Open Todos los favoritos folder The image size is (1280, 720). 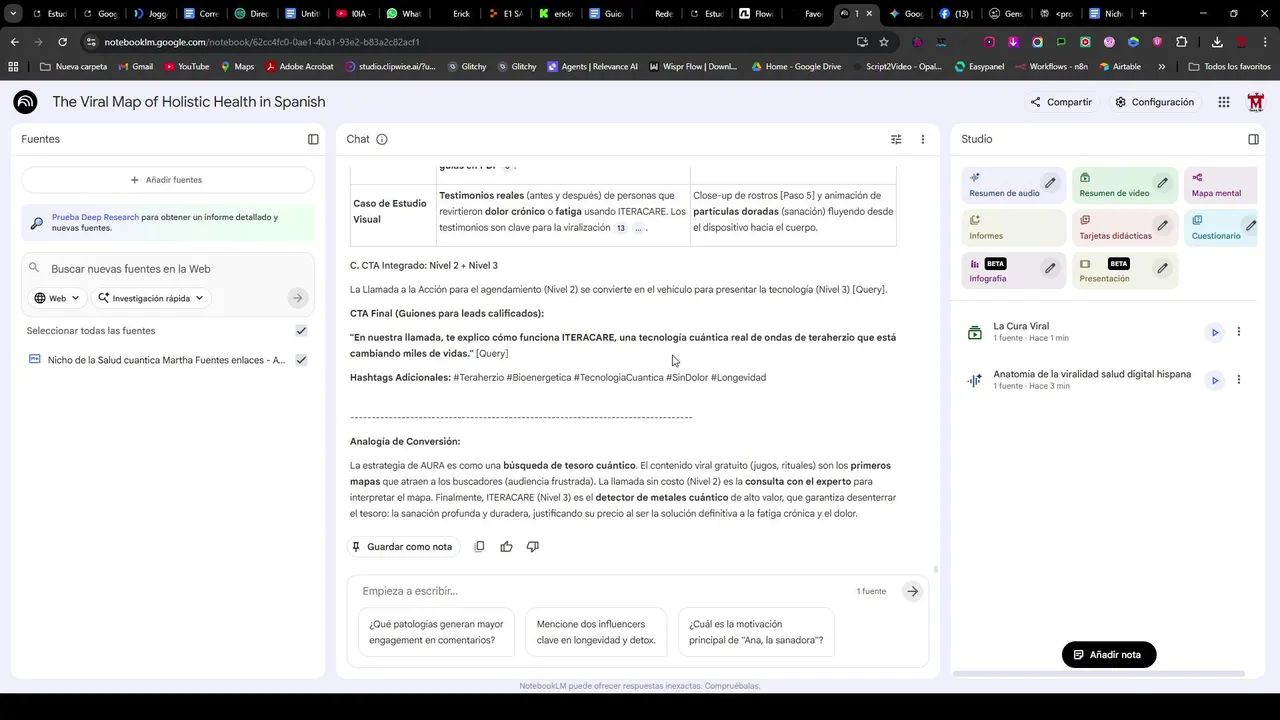click(x=1229, y=67)
